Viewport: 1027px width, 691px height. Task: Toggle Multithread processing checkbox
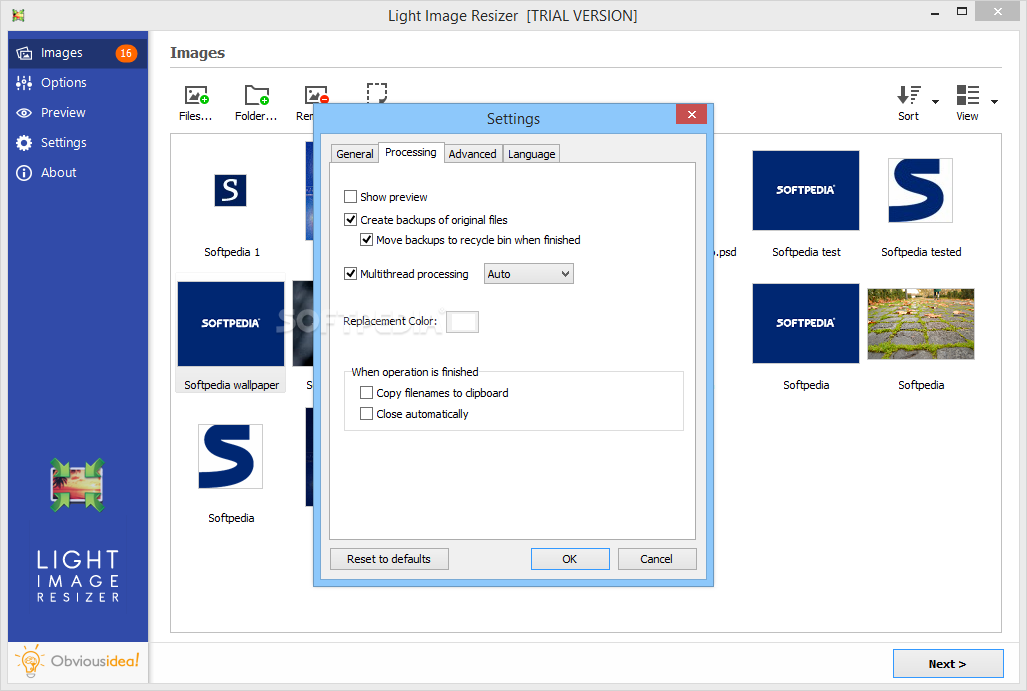[350, 274]
